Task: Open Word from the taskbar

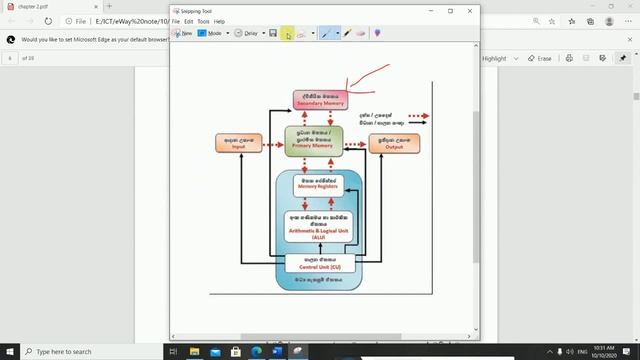Action: point(277,351)
